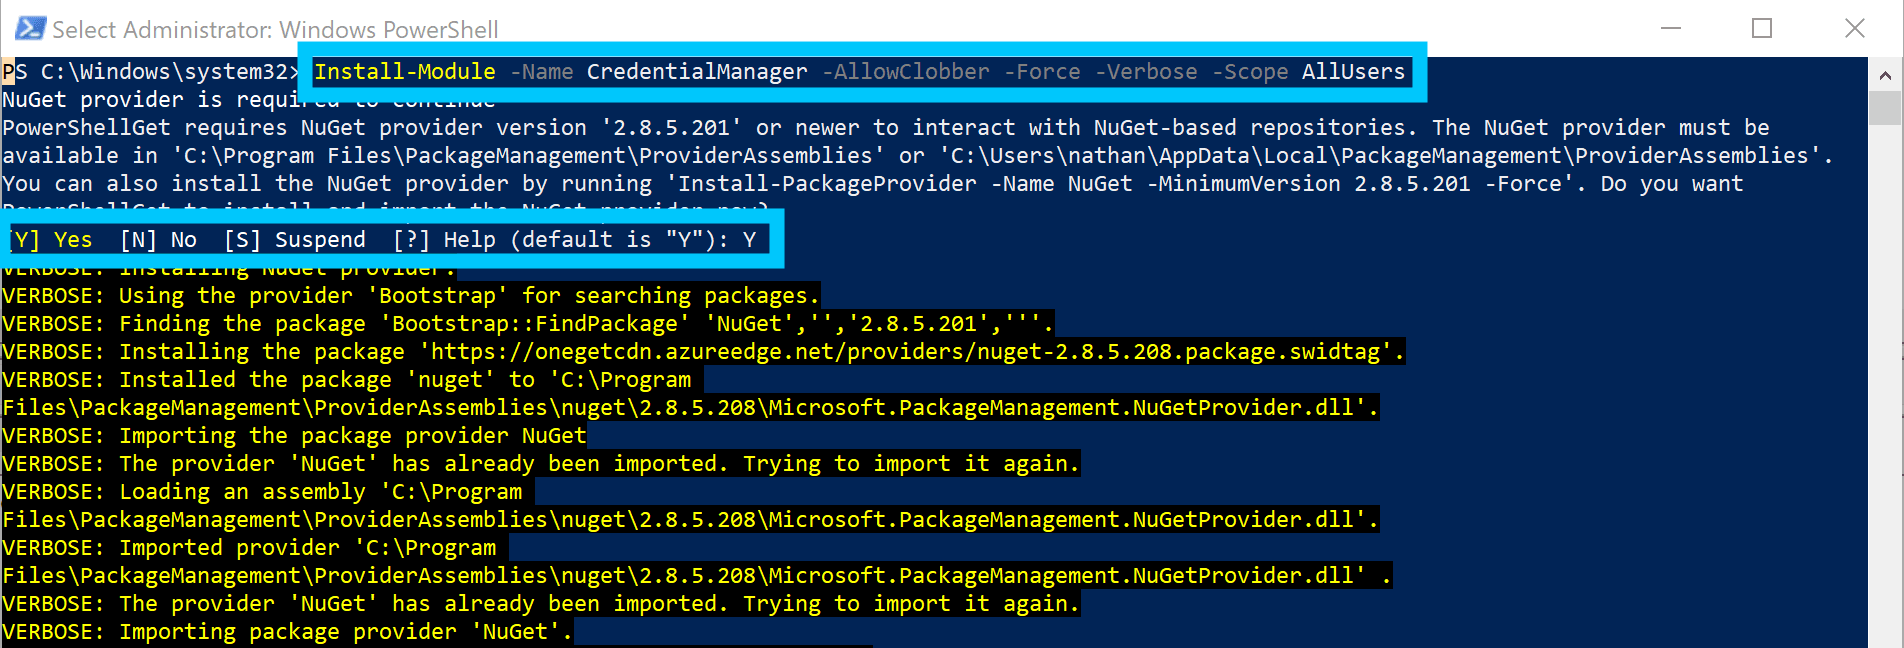Click the '[Y] Yes' prompt option
Screen dimensions: 1904x648
[52, 240]
